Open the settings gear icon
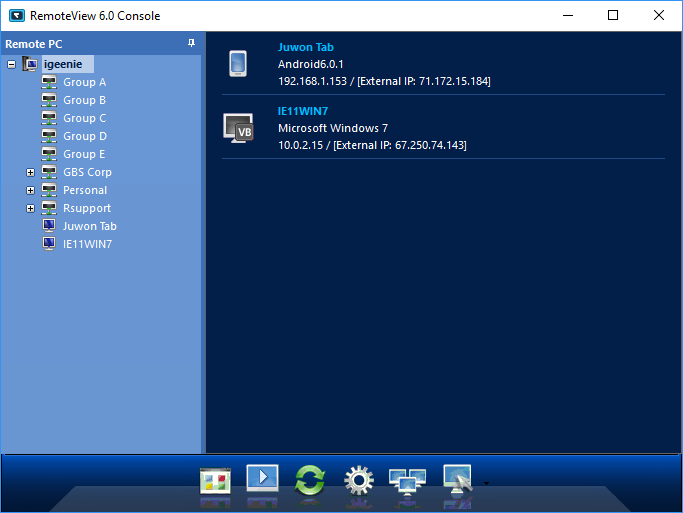The image size is (683, 513). pos(359,480)
